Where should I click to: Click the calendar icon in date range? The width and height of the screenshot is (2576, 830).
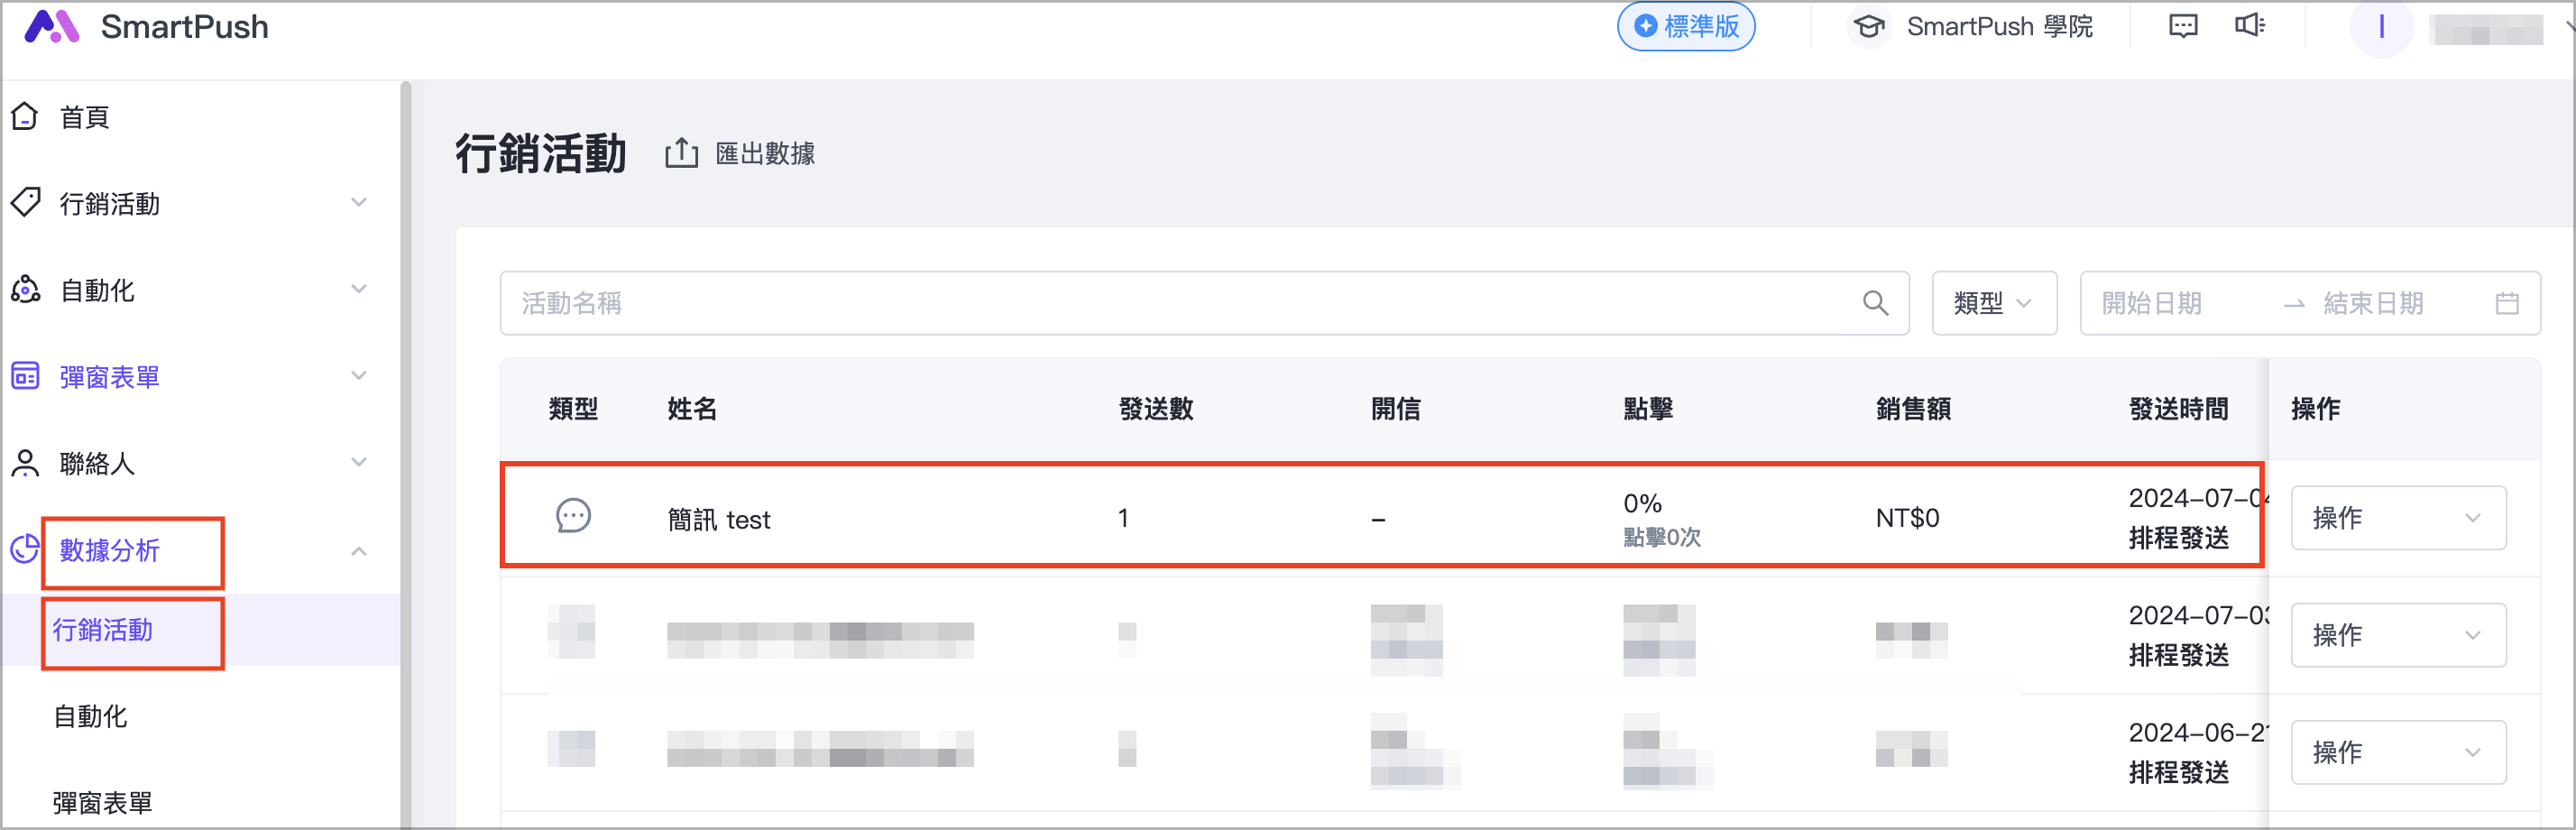2506,303
